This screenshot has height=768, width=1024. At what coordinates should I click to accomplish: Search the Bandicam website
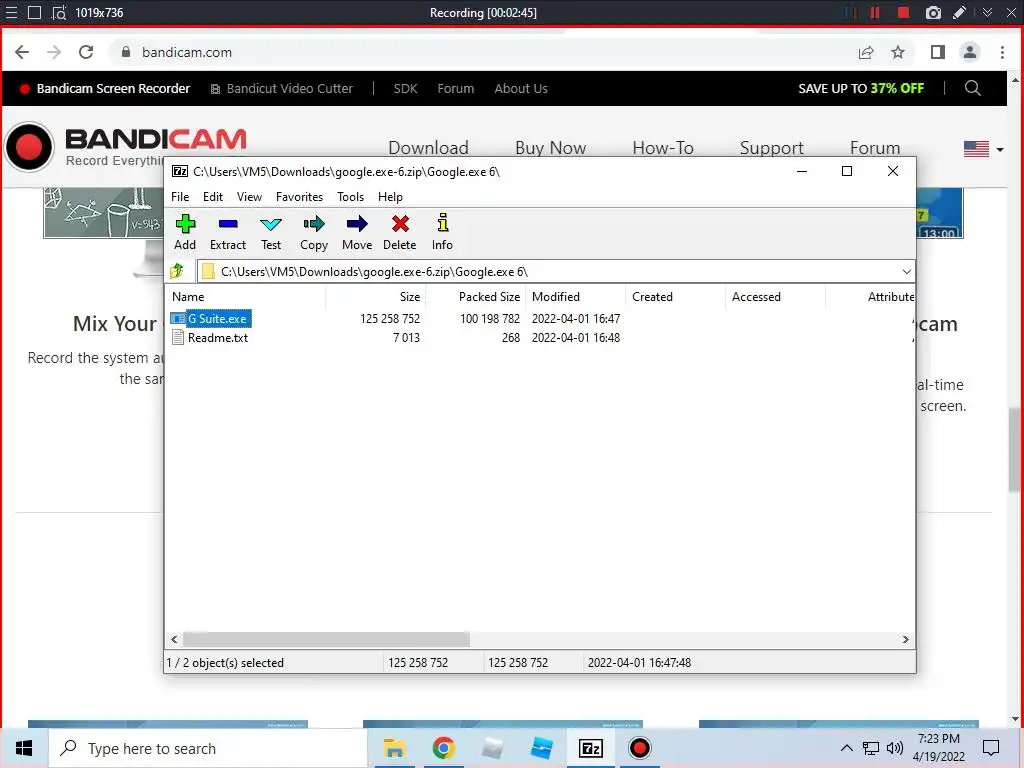[x=972, y=88]
